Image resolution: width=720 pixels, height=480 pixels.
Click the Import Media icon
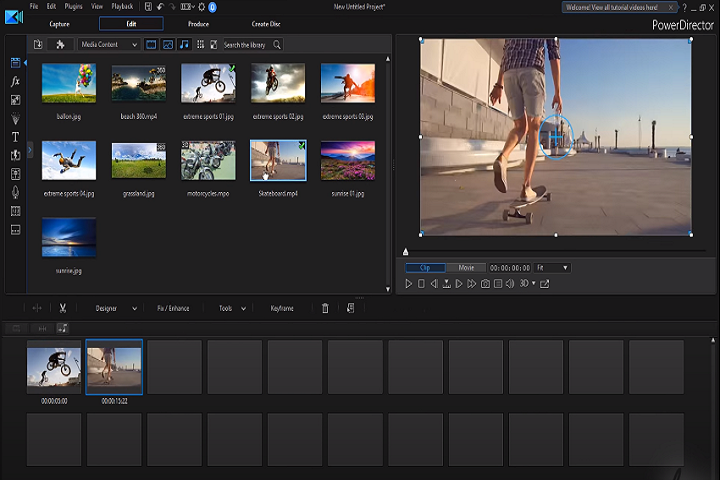point(38,45)
